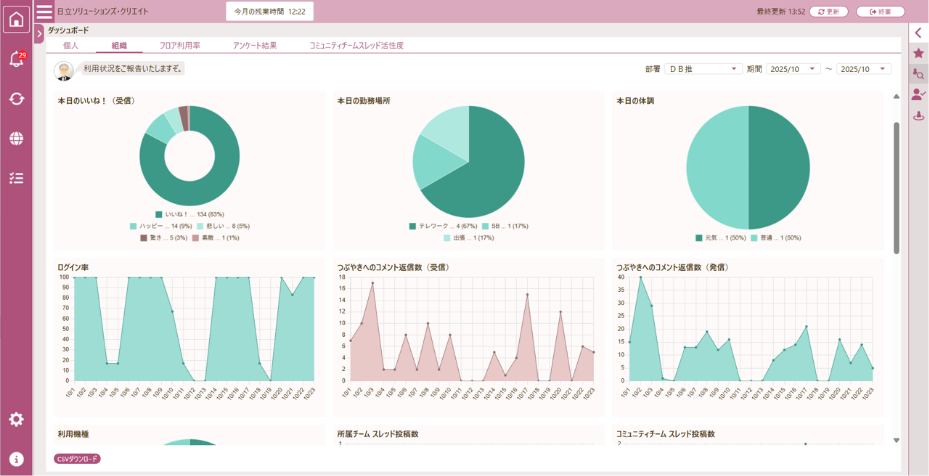
Task: Open the Home icon in left sidebar
Action: [16, 20]
